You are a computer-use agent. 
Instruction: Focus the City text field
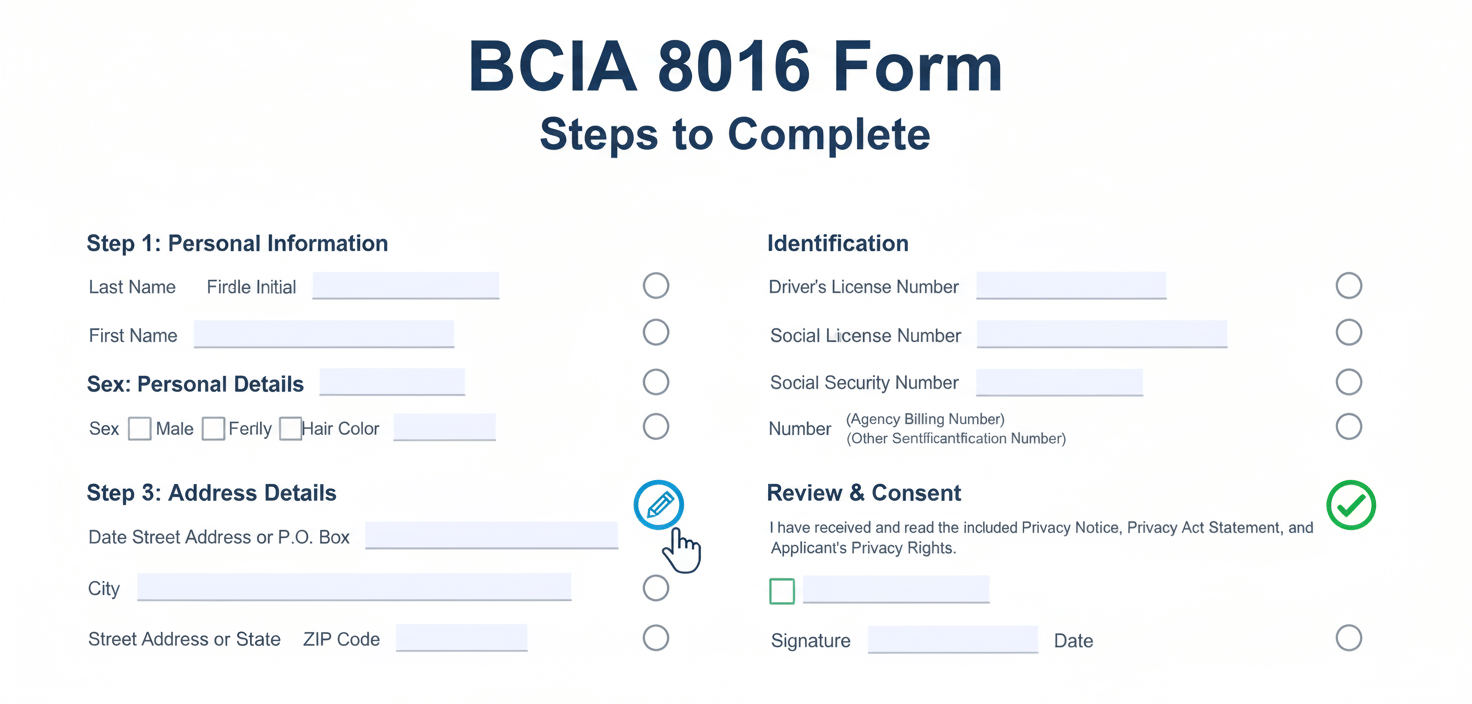pyautogui.click(x=354, y=587)
